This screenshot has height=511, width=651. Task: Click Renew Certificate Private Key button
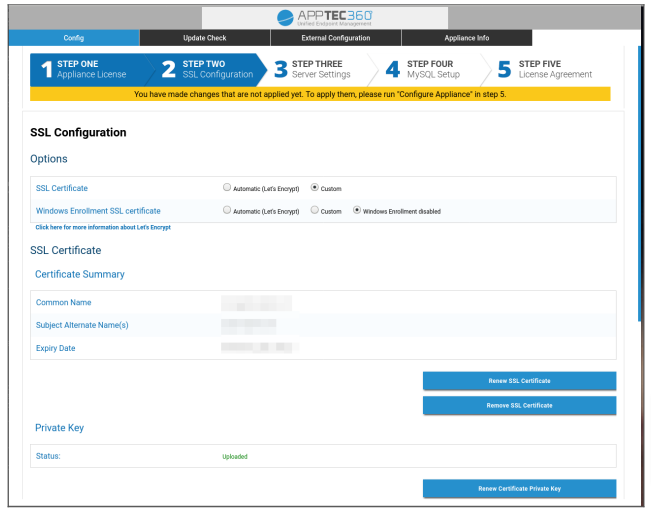click(x=519, y=489)
